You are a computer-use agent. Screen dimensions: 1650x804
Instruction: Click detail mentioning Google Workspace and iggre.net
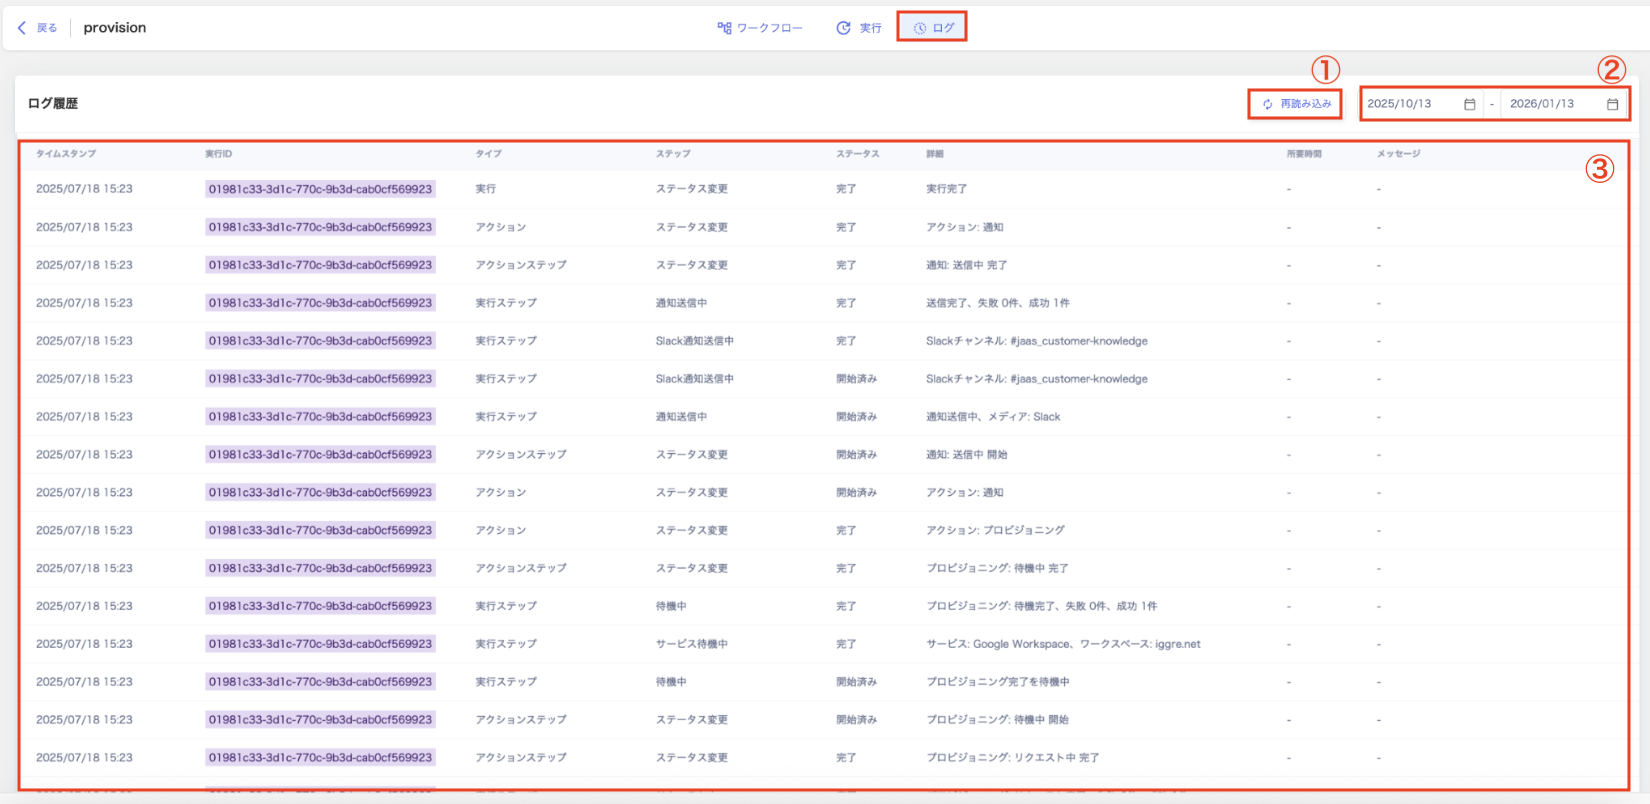click(x=1063, y=644)
